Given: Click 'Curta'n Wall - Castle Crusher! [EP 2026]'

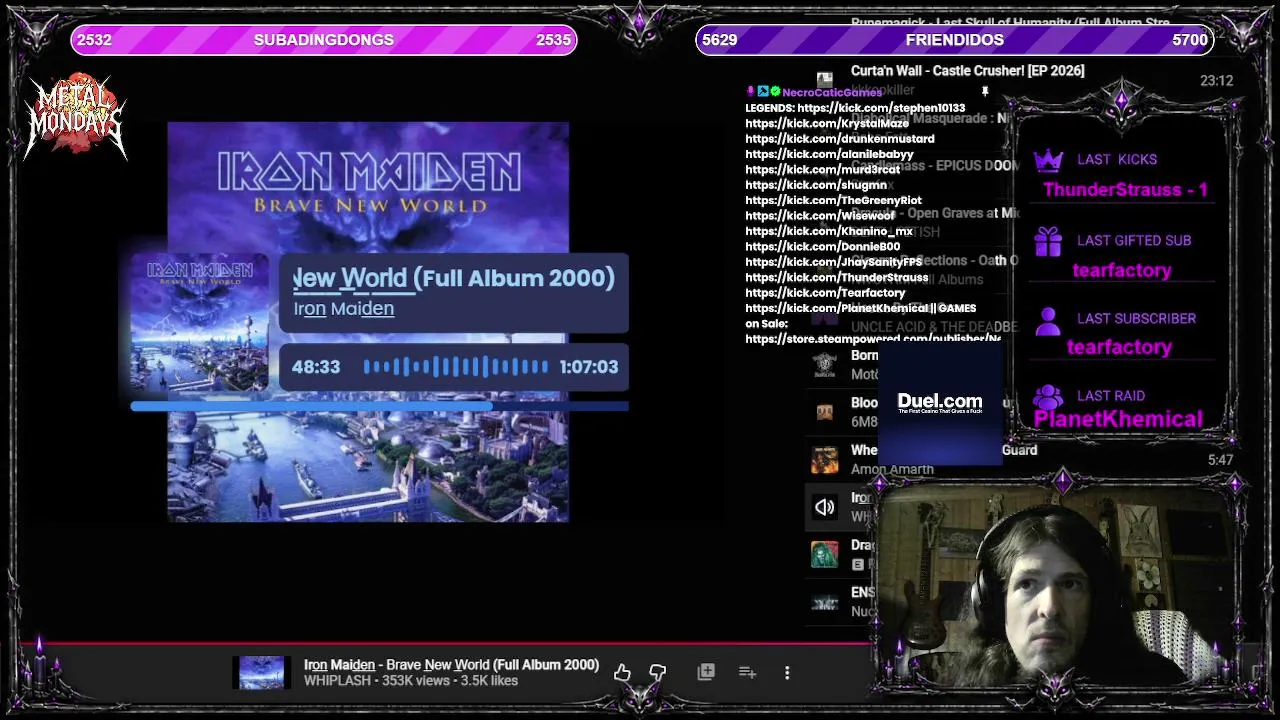Looking at the screenshot, I should point(967,70).
